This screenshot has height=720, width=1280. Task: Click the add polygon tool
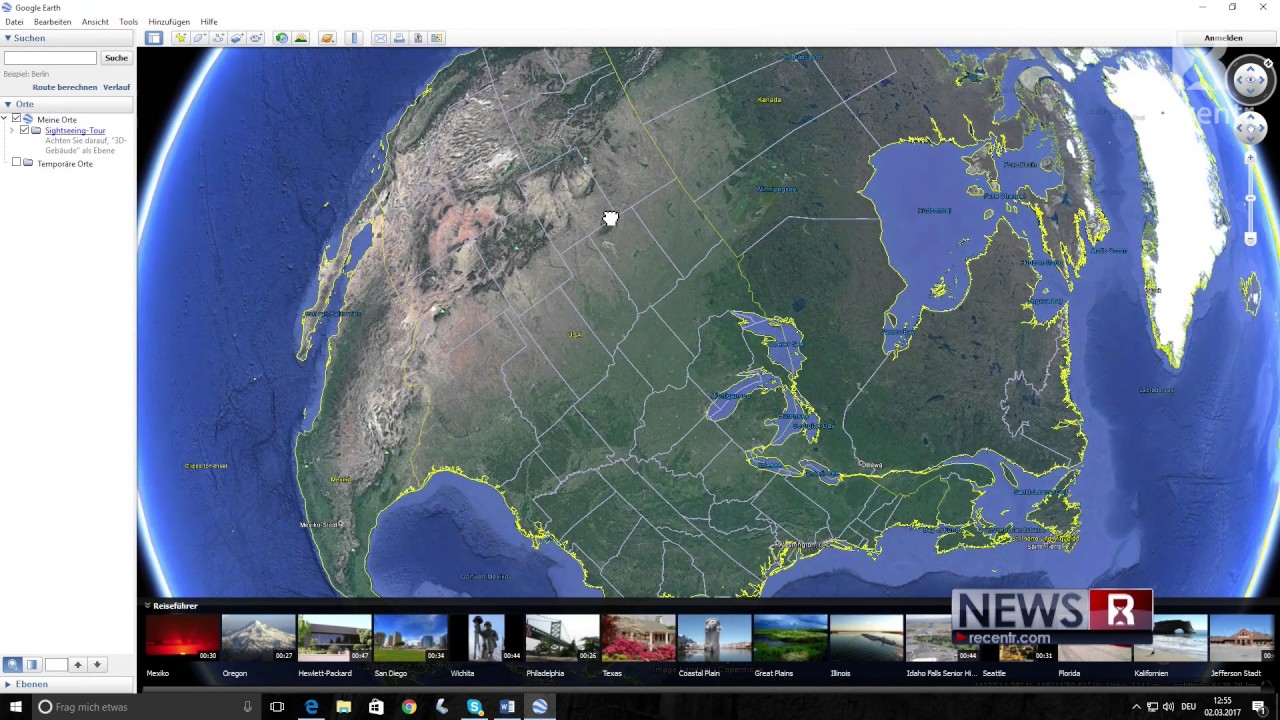[x=199, y=38]
